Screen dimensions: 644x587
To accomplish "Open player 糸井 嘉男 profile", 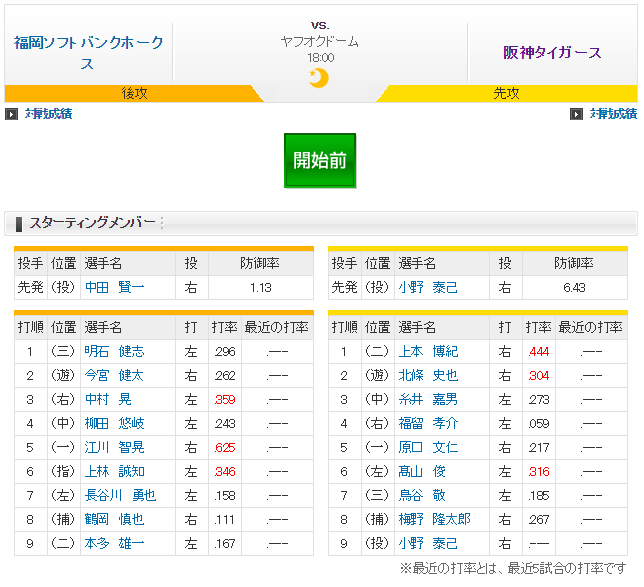I will (428, 399).
